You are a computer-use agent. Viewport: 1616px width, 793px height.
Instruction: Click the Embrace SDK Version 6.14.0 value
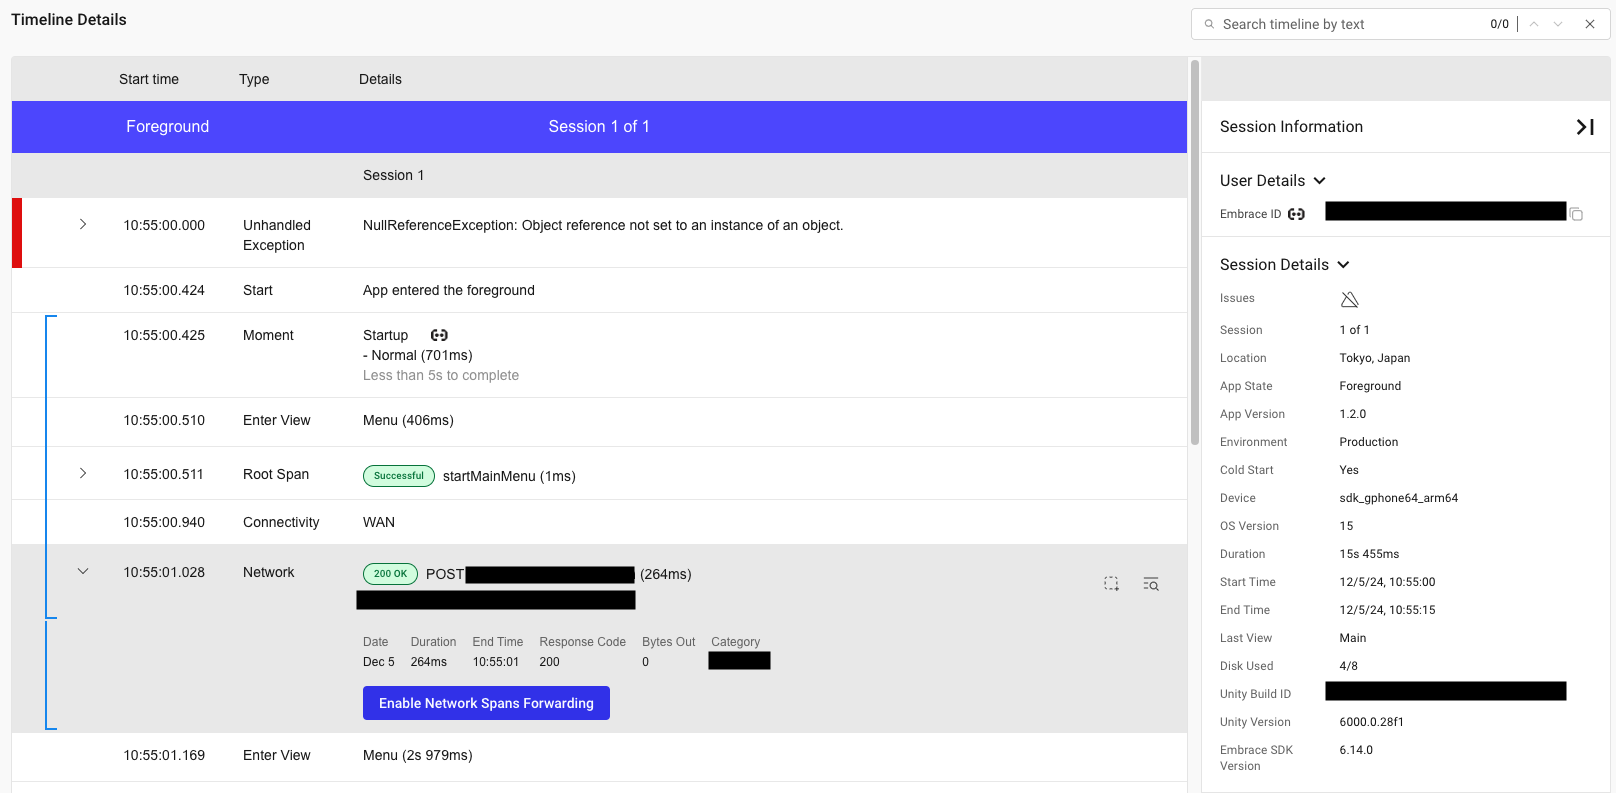coord(1356,750)
